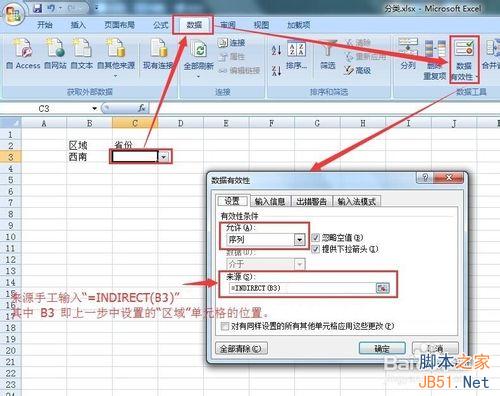Image resolution: width=500 pixels, height=396 pixels.
Task: Click Text to Columns (分列)
Action: click(408, 53)
